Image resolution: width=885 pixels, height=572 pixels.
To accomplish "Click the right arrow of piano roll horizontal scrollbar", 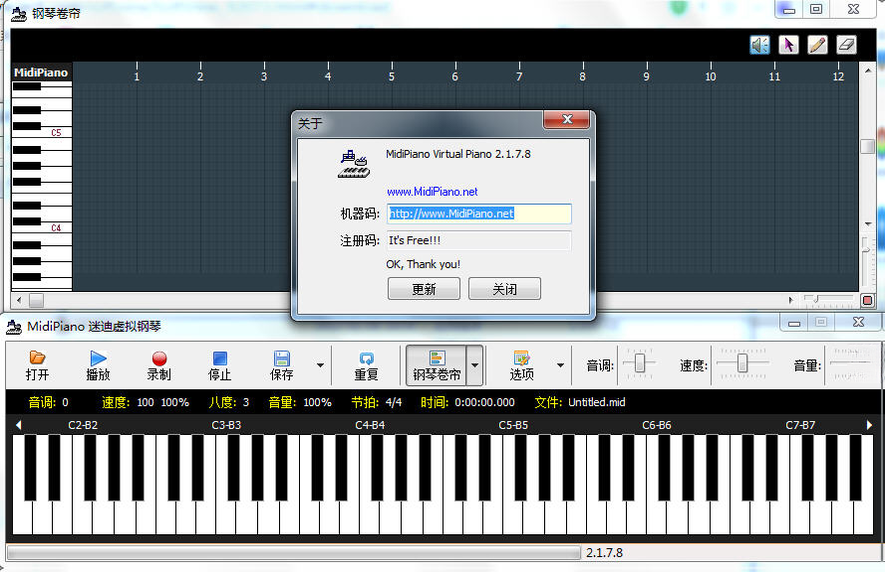I will (x=791, y=300).
